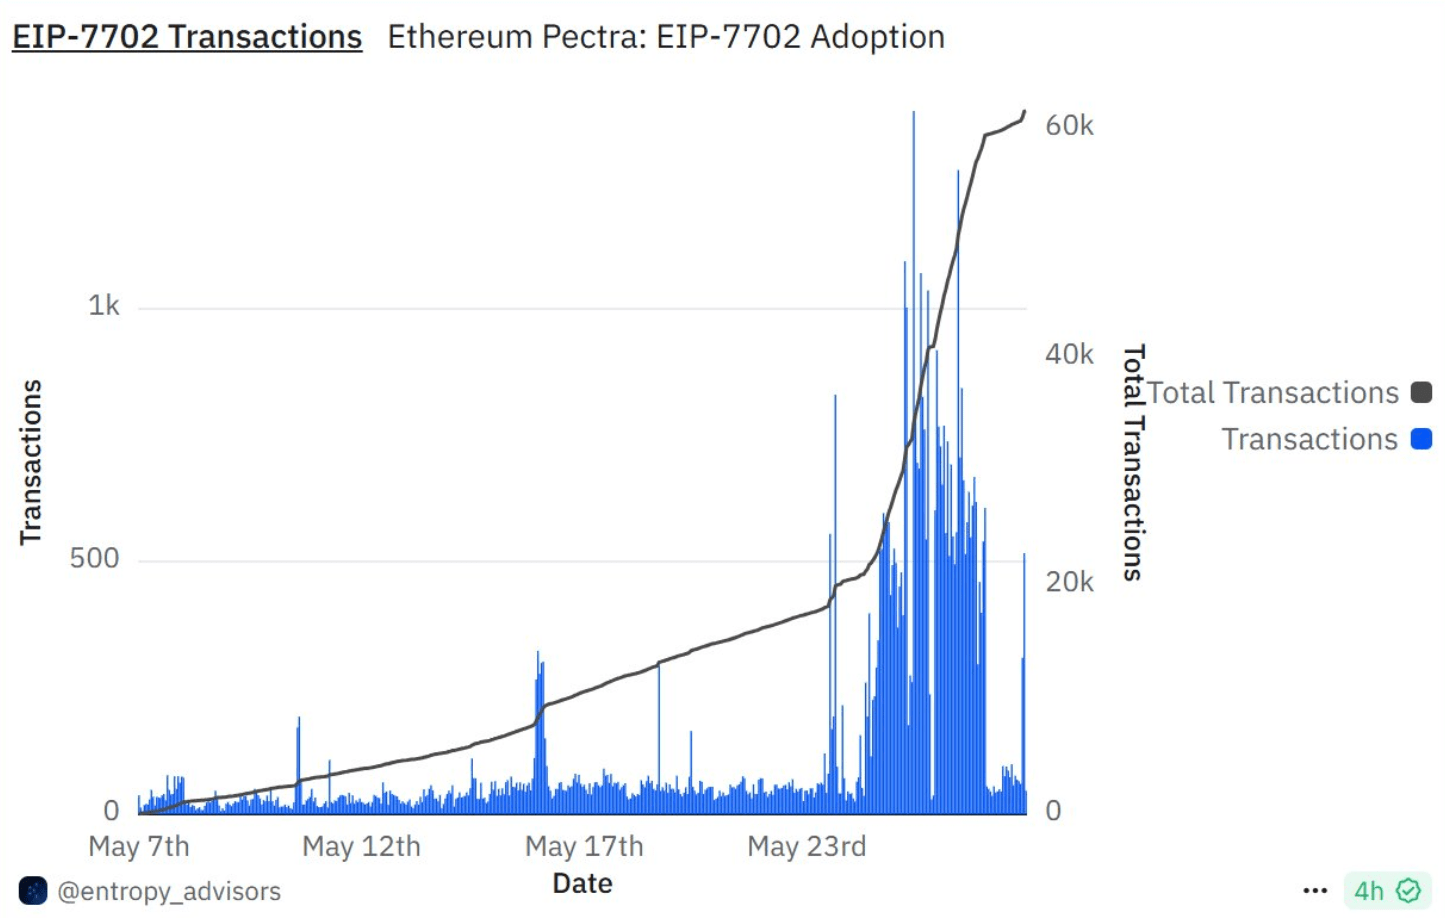Screen dimensions: 1445x918
Task: Select the May 17th axis label
Action: click(584, 846)
